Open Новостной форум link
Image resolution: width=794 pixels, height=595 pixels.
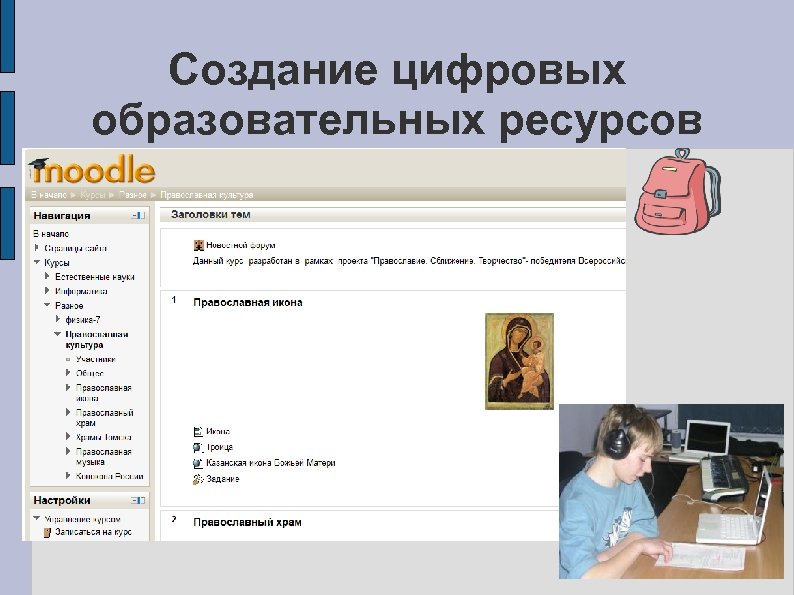241,246
